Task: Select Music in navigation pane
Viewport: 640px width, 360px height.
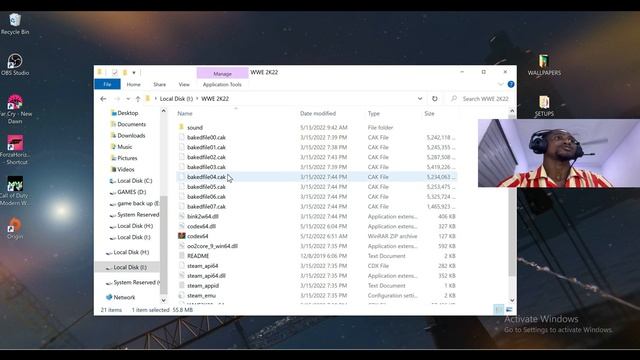Action: click(124, 147)
